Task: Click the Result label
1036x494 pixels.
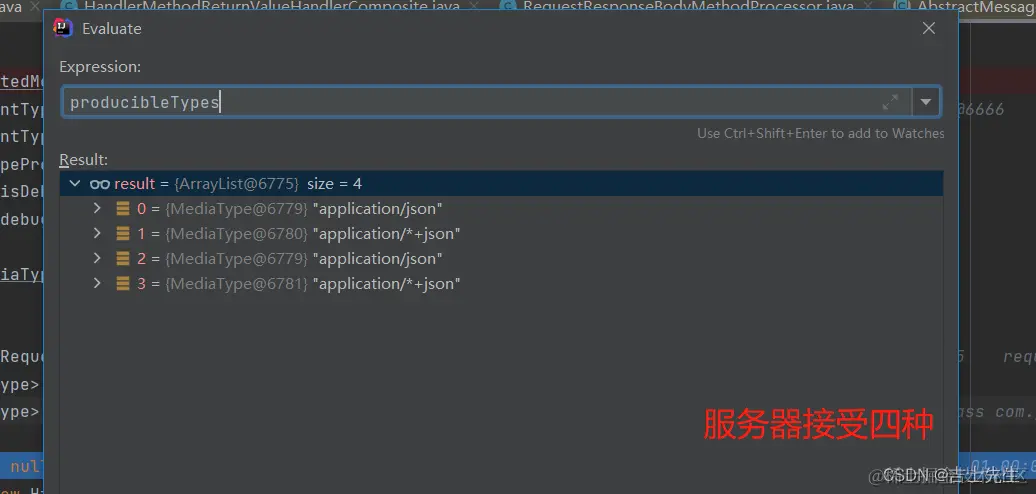Action: click(x=83, y=160)
